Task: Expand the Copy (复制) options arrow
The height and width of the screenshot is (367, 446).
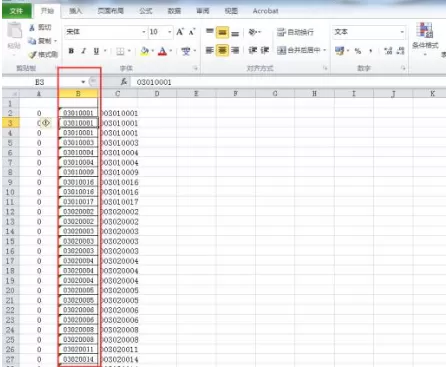Action: pyautogui.click(x=55, y=41)
